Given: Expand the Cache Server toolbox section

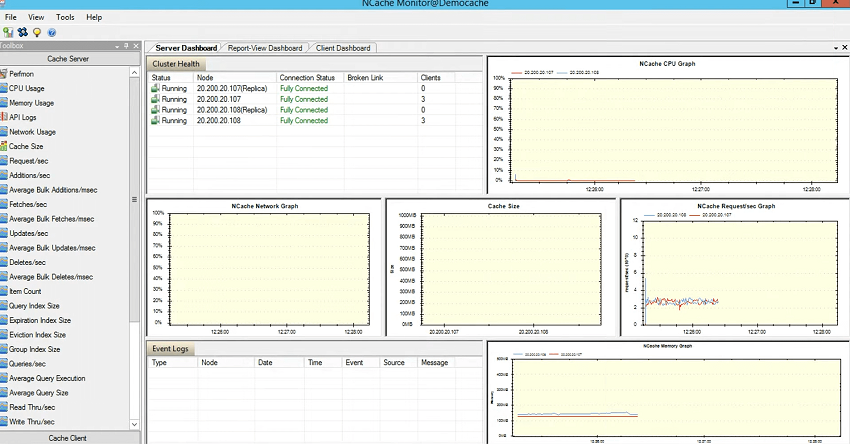Looking at the screenshot, I should [68, 59].
